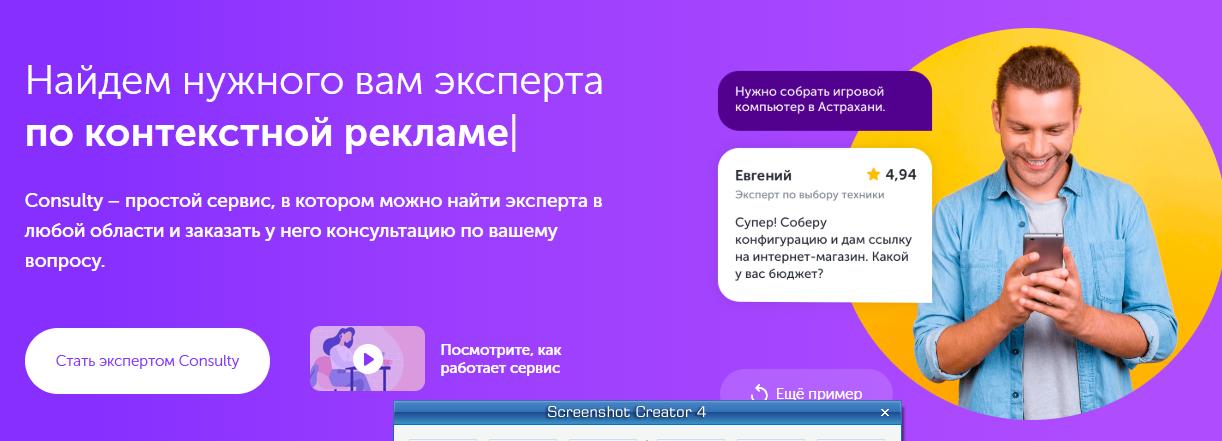Click the reply text 'Супер! Соберу конфигурацию'
Image resolution: width=1222 pixels, height=441 pixels.
pos(824,247)
